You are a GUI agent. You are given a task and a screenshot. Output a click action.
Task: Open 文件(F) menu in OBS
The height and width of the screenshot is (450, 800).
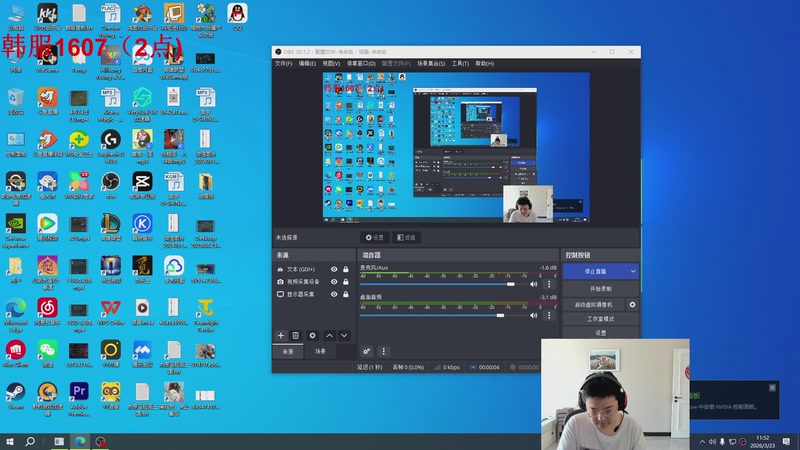pos(284,64)
